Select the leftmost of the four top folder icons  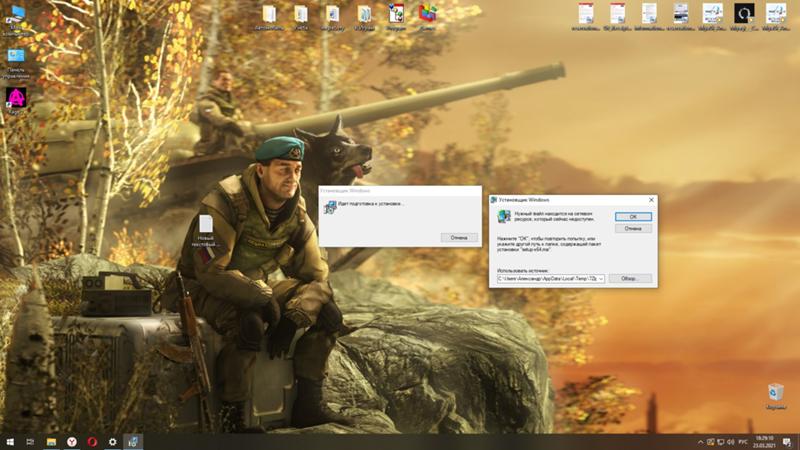pyautogui.click(x=269, y=16)
